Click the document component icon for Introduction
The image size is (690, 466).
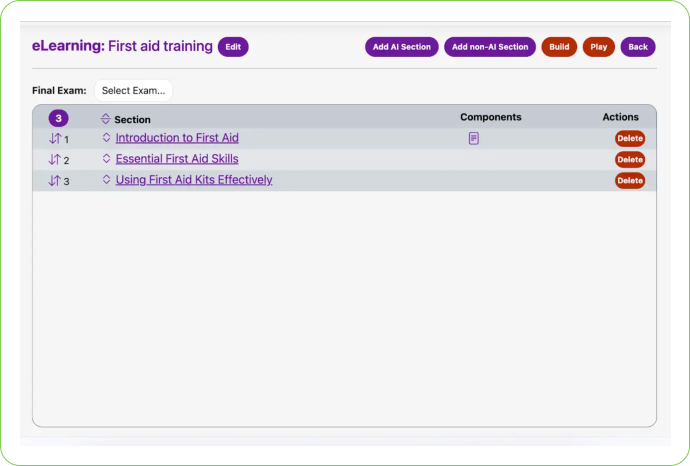click(x=474, y=139)
